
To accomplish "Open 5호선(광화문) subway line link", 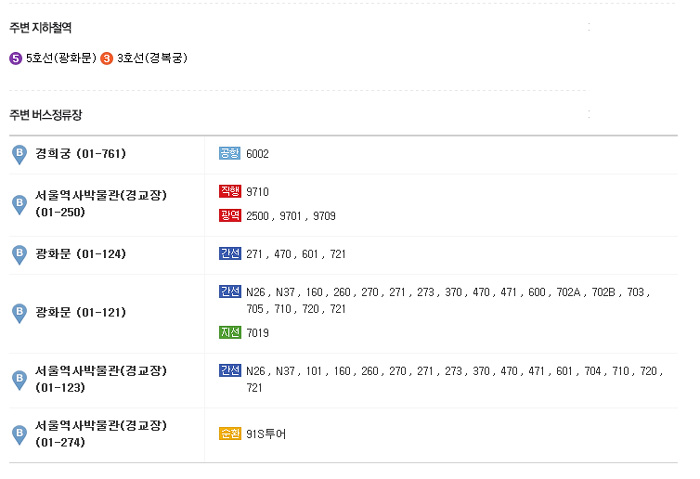I will click(x=61, y=58).
